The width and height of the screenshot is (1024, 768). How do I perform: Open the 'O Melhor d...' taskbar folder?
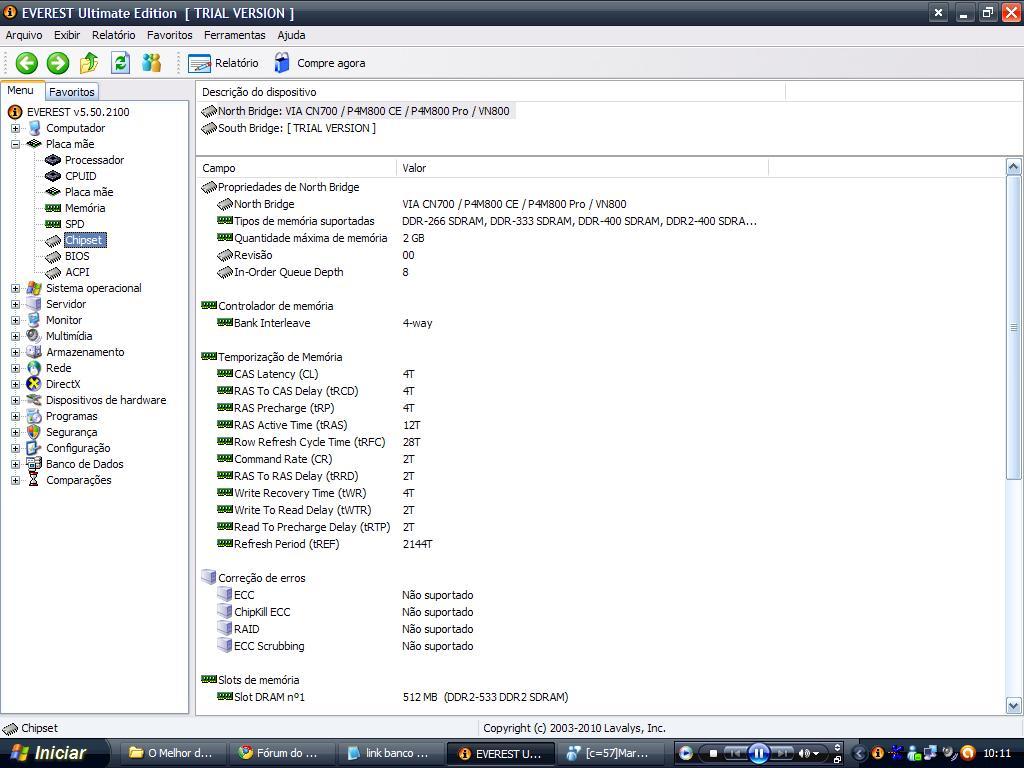tap(171, 754)
